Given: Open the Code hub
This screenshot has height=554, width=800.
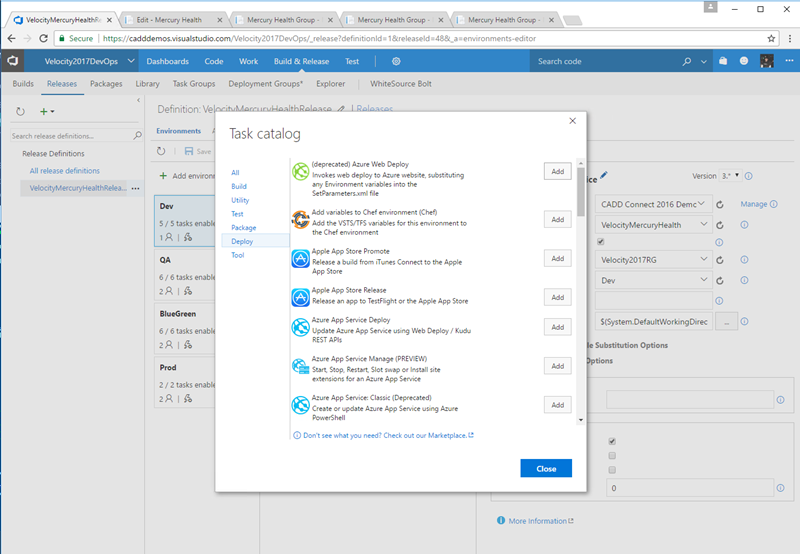Looking at the screenshot, I should (214, 61).
